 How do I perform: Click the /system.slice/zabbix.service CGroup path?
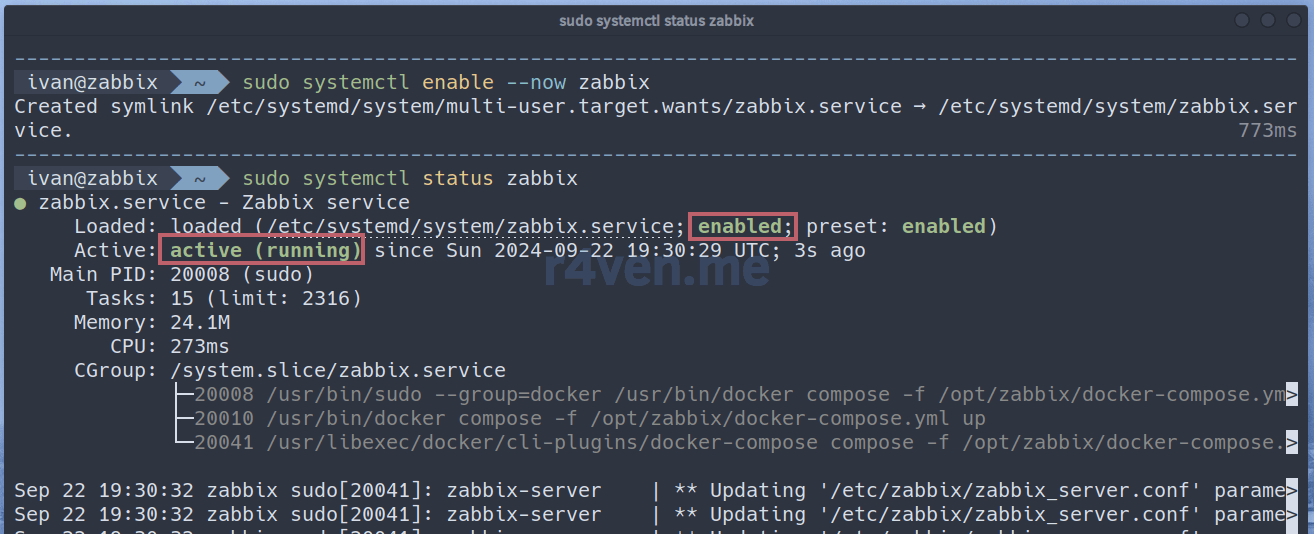tap(338, 370)
